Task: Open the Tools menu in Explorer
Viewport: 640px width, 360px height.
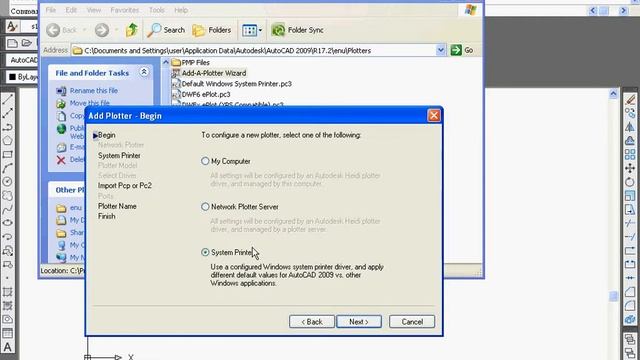Action: point(157,10)
